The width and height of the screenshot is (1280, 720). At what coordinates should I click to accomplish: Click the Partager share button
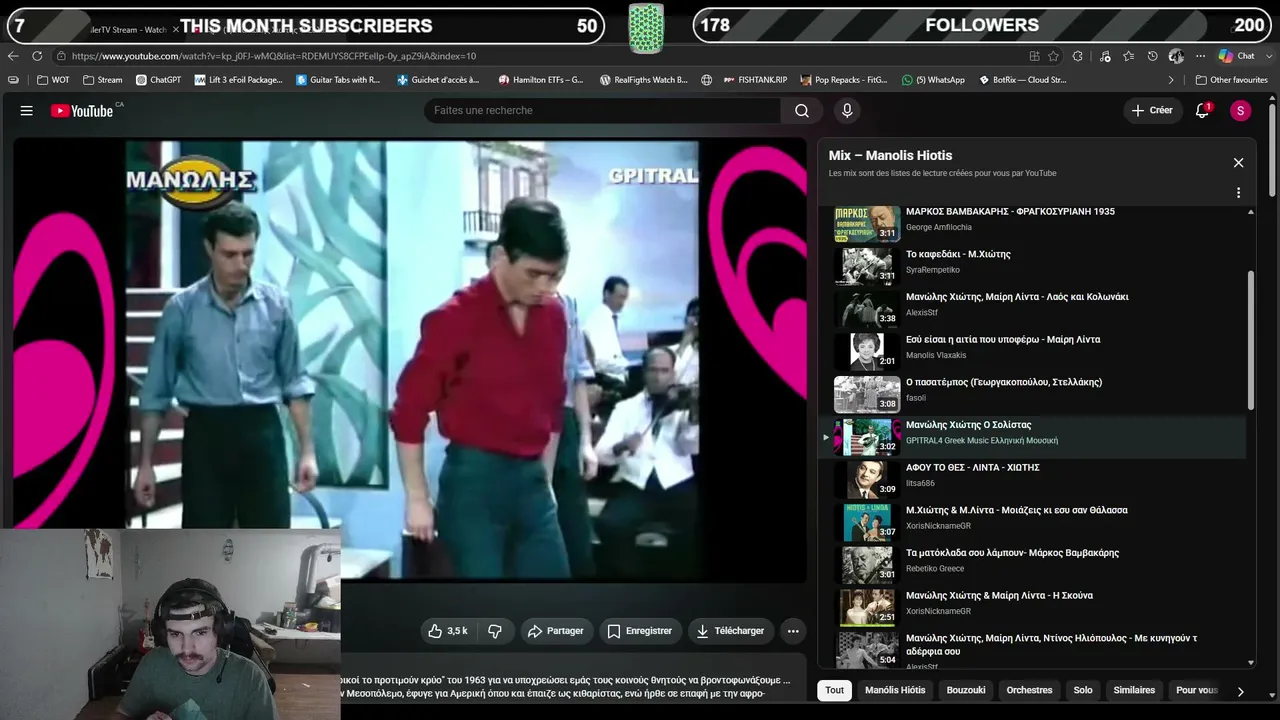(555, 631)
